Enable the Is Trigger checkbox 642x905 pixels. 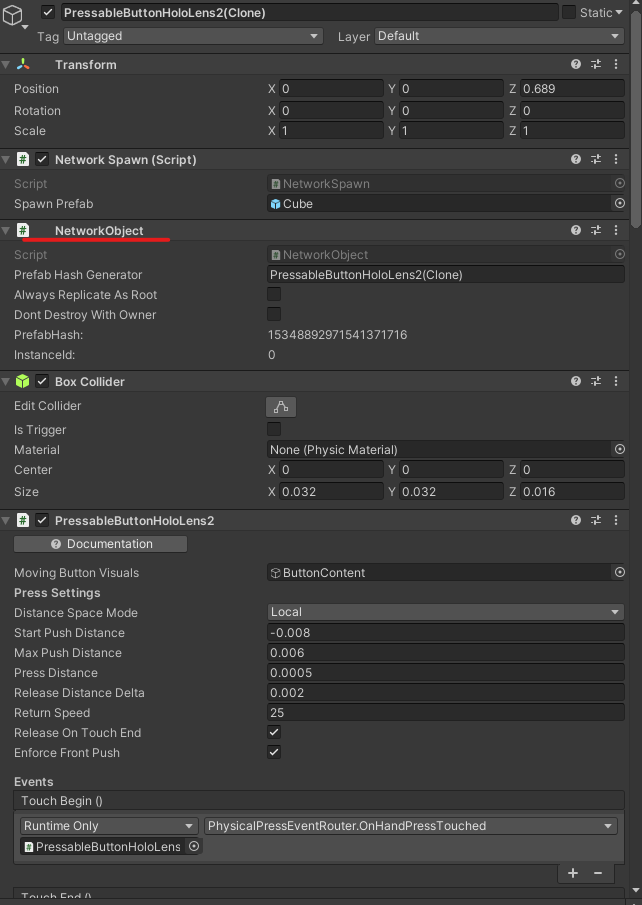coord(274,430)
